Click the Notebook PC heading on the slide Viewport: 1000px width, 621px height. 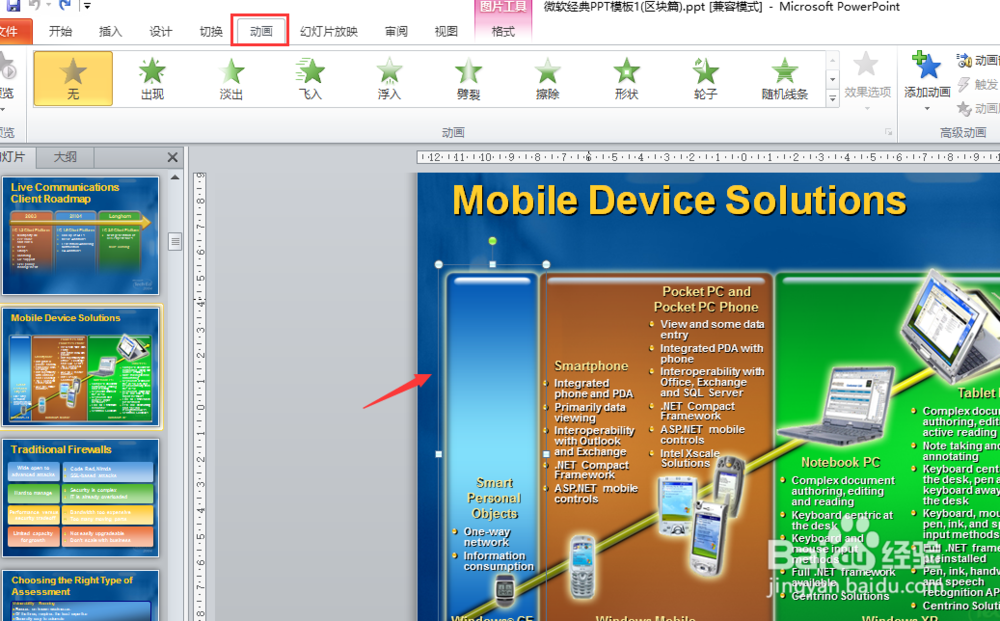841,462
